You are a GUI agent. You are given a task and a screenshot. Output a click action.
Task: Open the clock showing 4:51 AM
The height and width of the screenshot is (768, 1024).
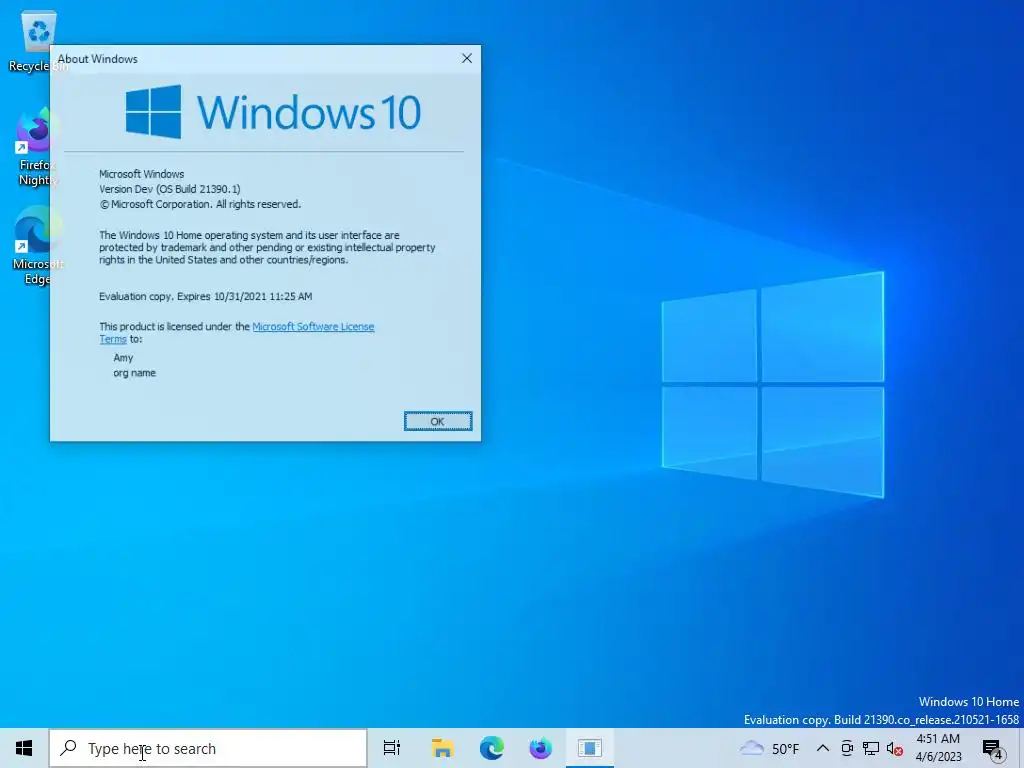938,748
